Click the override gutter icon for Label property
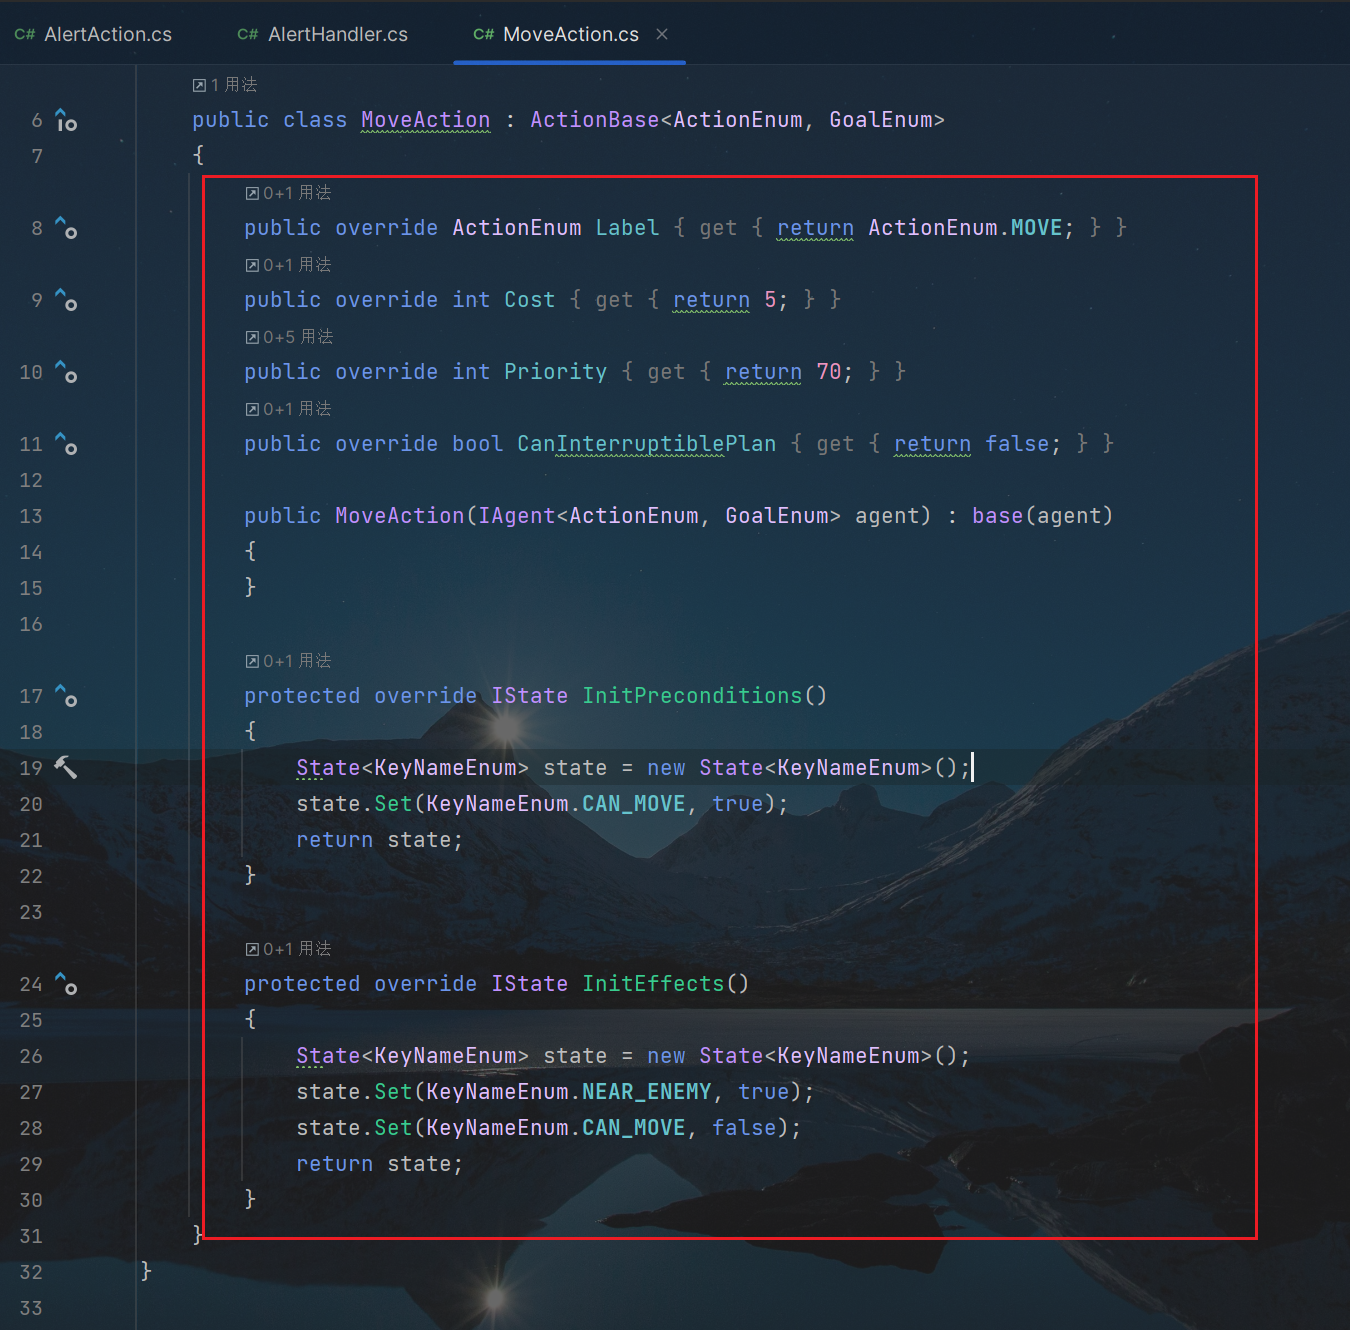Screen dimensions: 1350x1330 (66, 229)
